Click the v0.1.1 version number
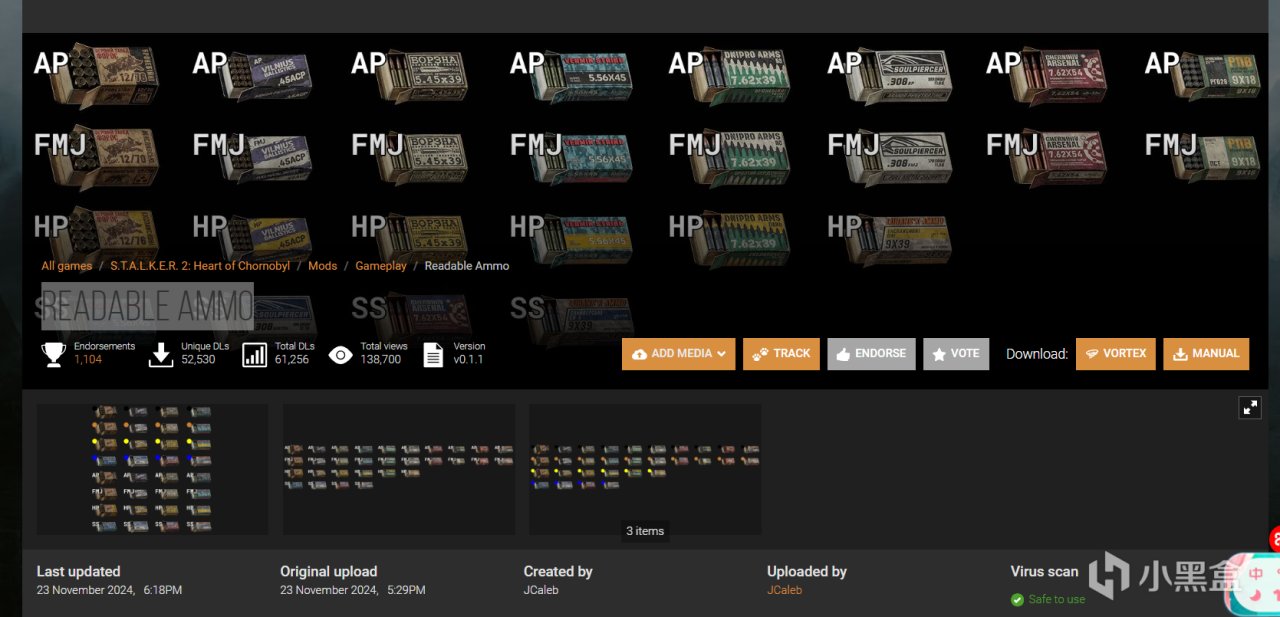 468,359
